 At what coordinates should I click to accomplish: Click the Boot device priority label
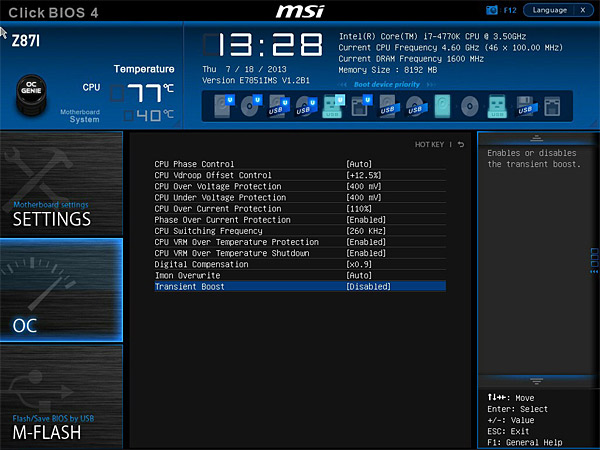coord(386,84)
